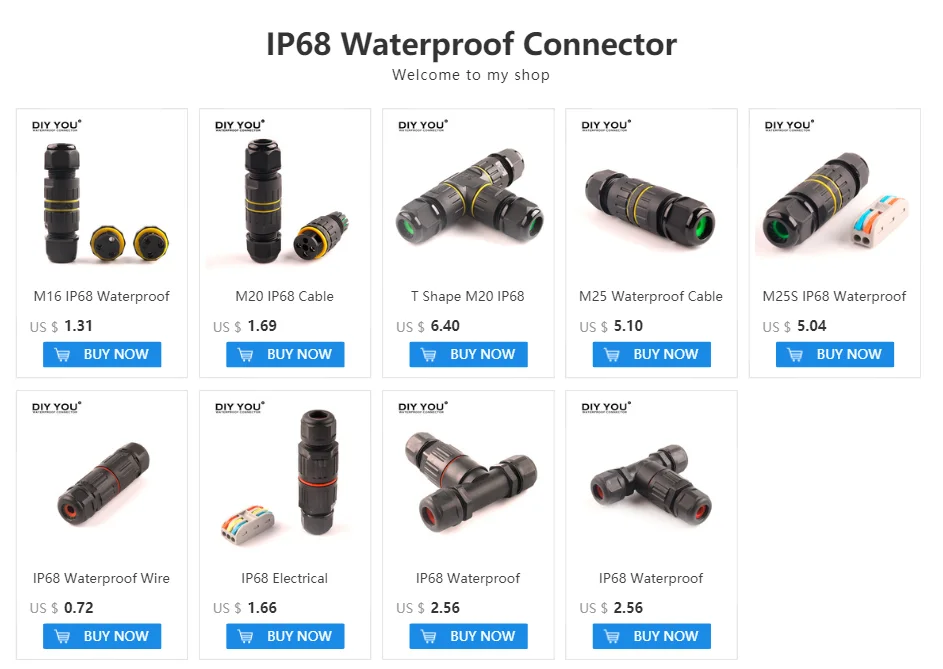Click cart icon for the T Shape M20 IP68

429,355
